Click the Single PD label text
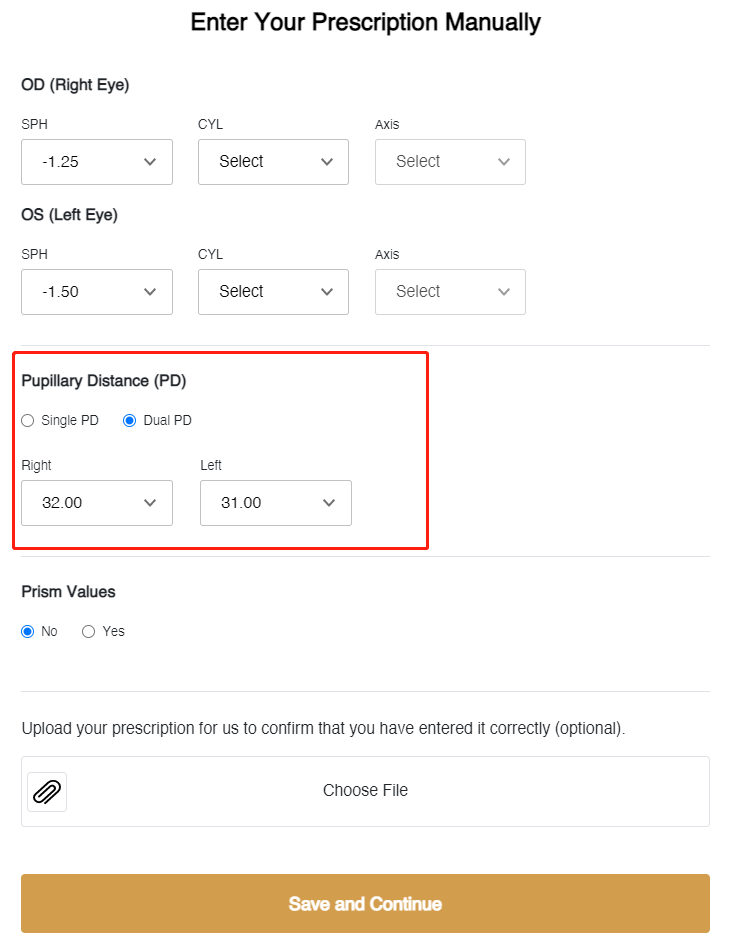The width and height of the screenshot is (729, 940). [x=70, y=421]
